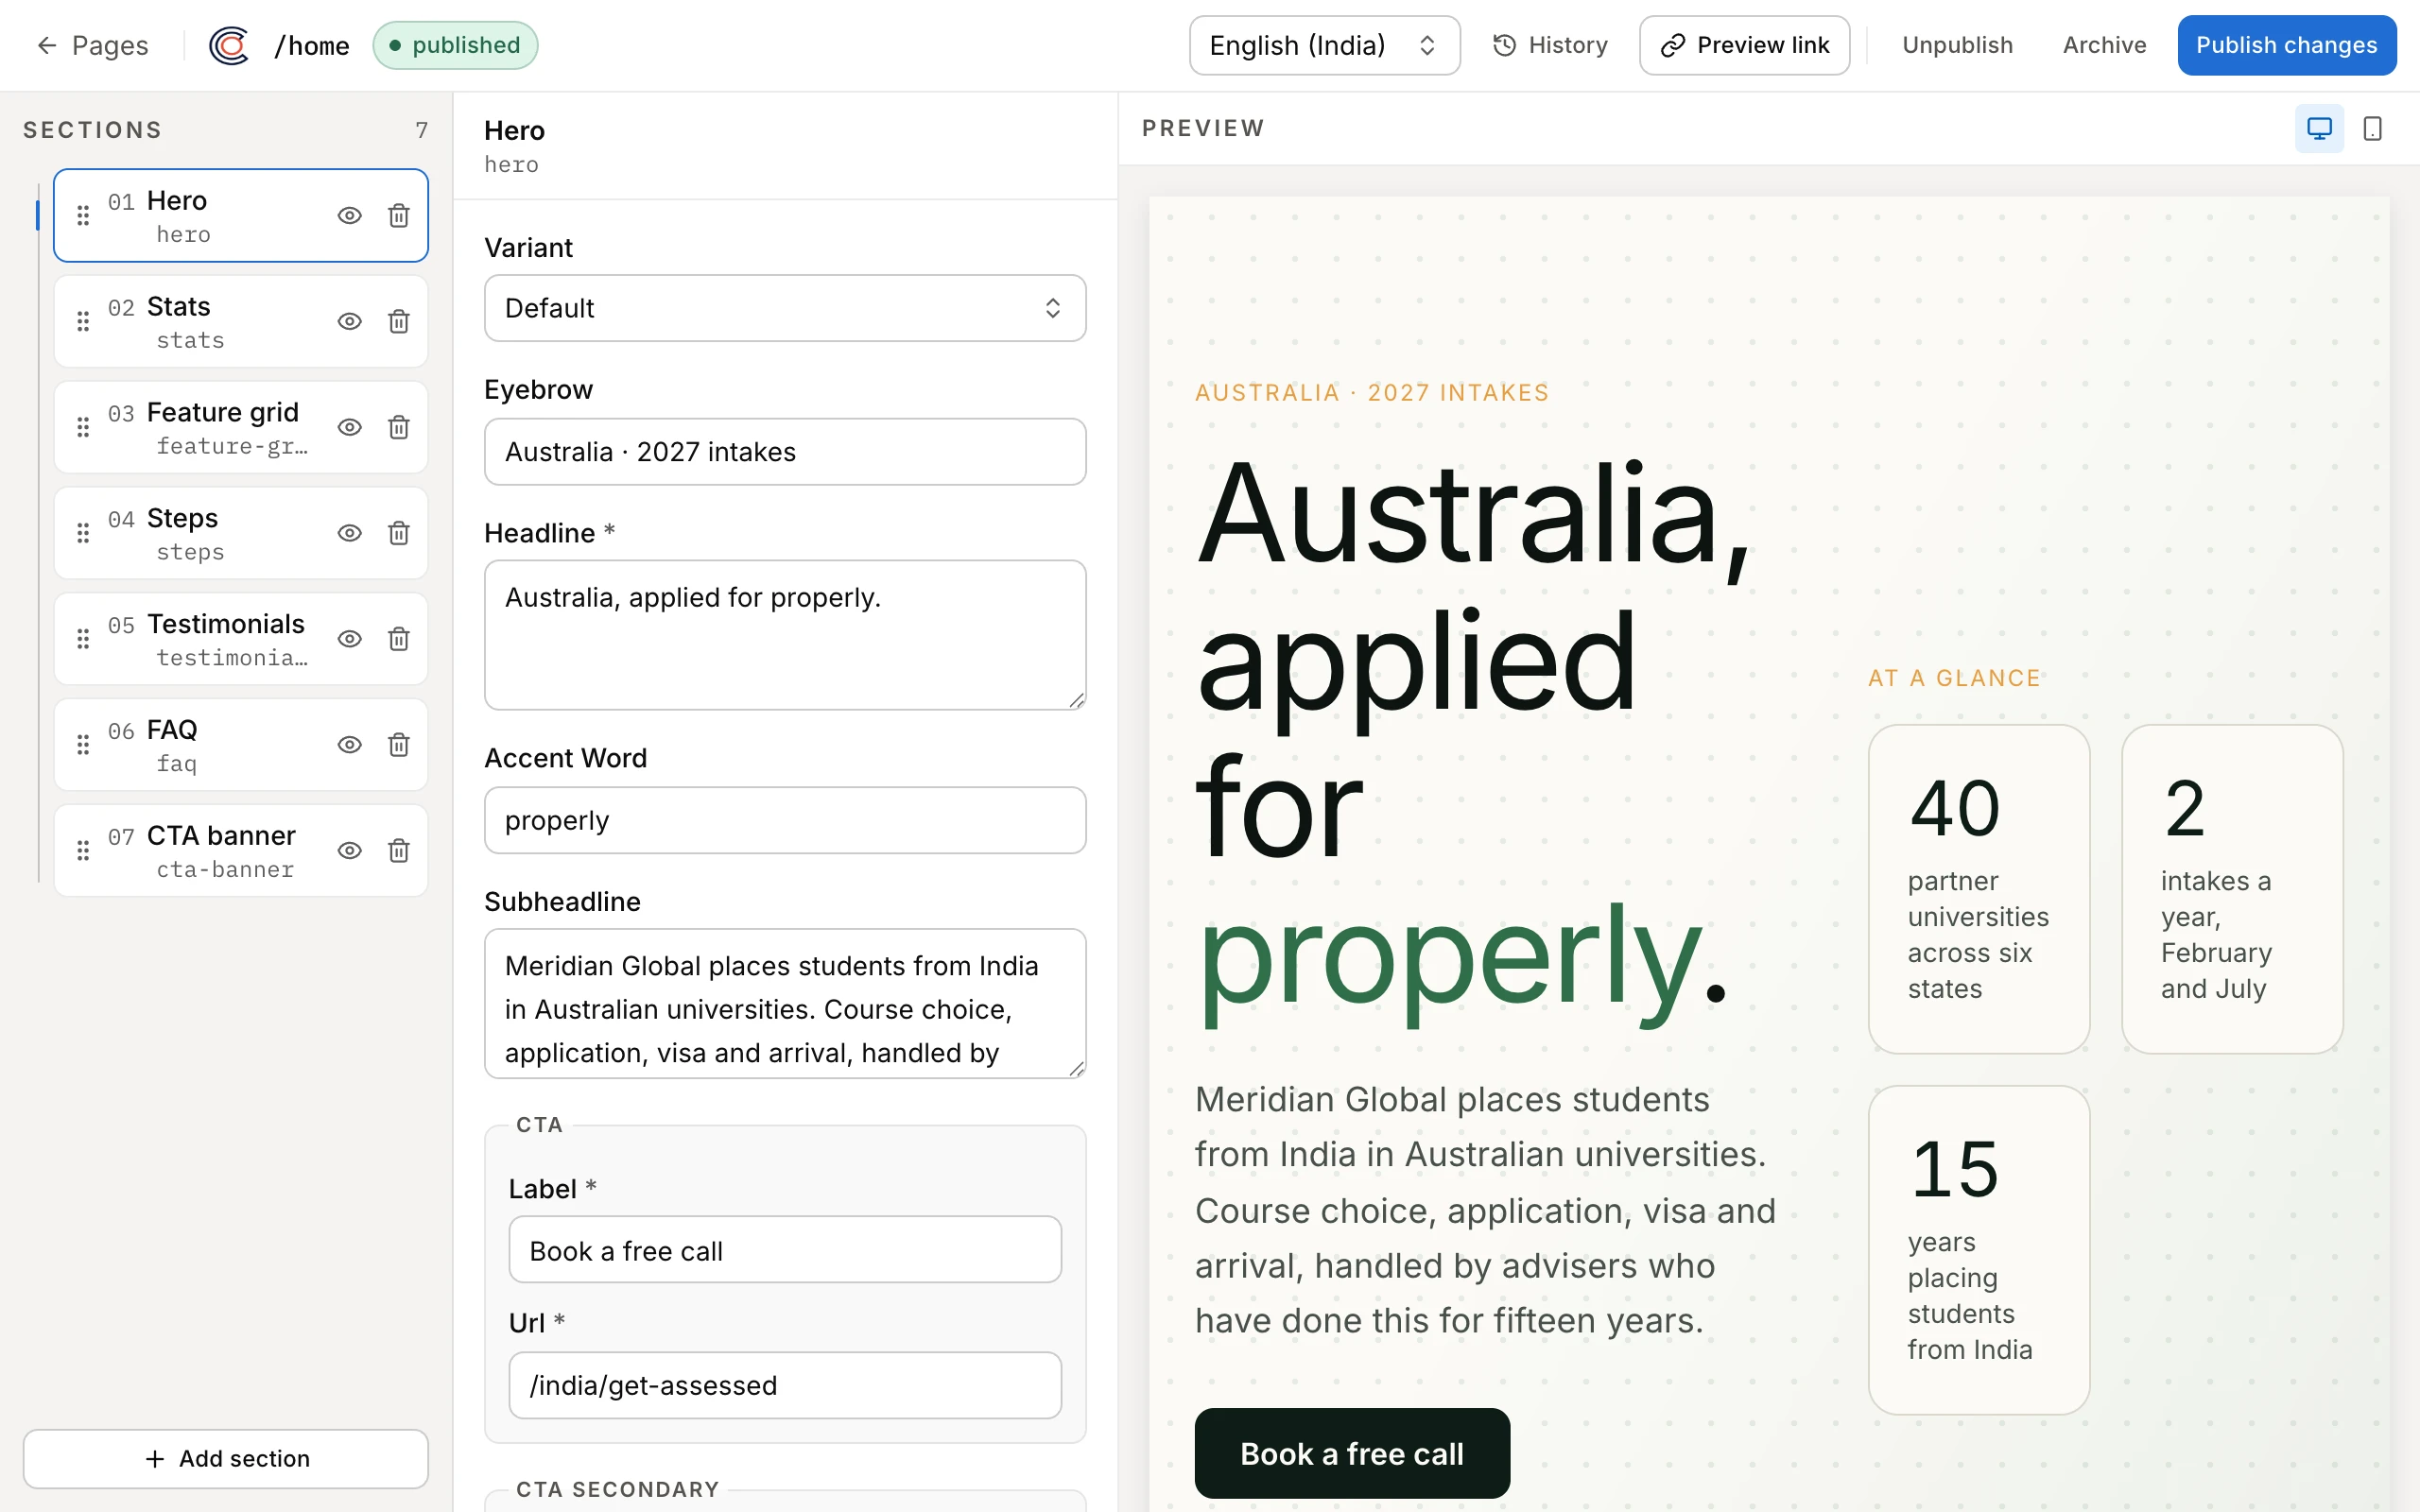The height and width of the screenshot is (1512, 2420).
Task: Switch preview to desktop view
Action: click(2319, 128)
